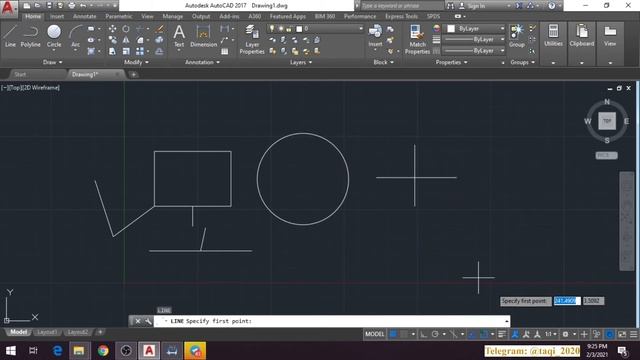
Task: Switch to the Model layout tab
Action: click(18, 332)
